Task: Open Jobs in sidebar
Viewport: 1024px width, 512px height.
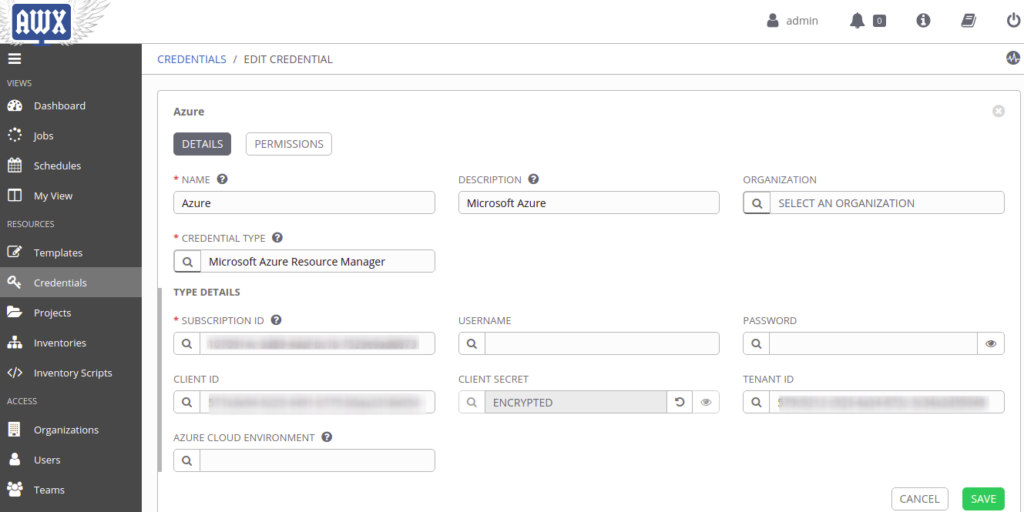Action: pos(71,136)
